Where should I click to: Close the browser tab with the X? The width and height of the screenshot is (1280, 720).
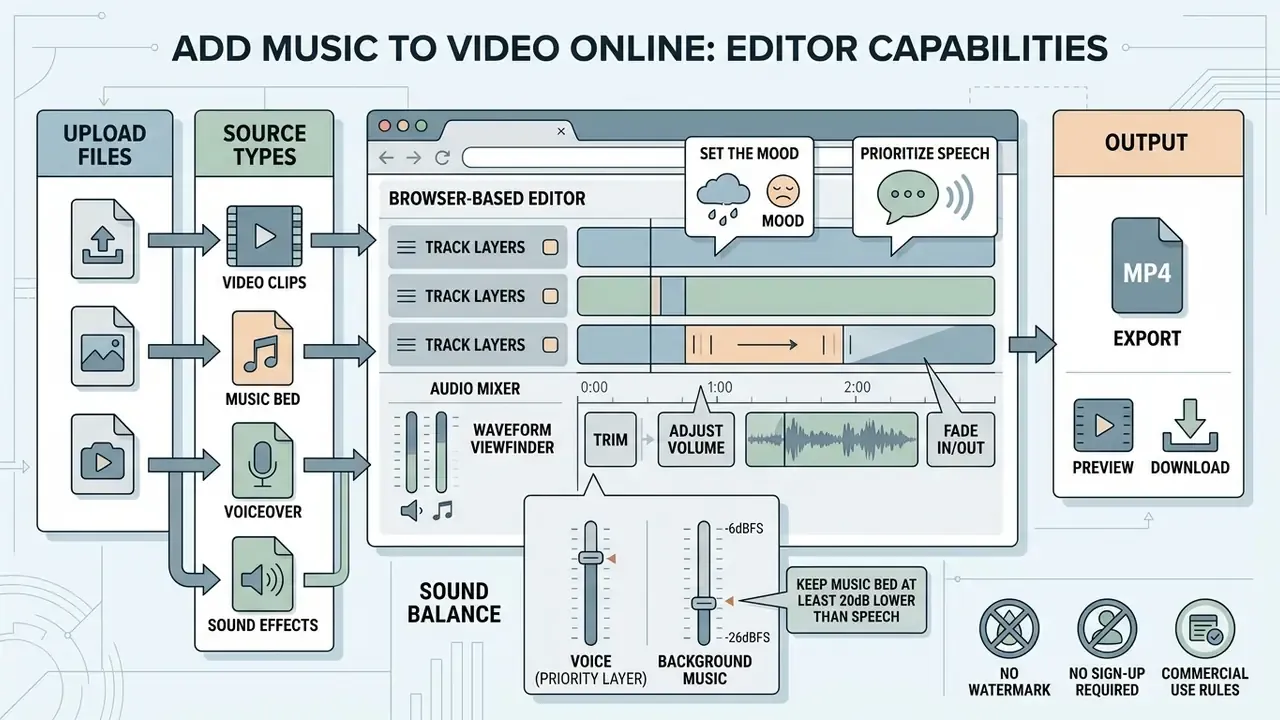click(560, 130)
